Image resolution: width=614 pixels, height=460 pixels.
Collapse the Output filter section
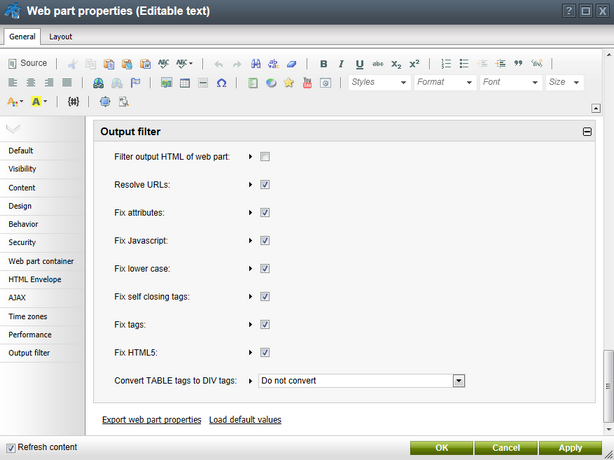tap(587, 132)
